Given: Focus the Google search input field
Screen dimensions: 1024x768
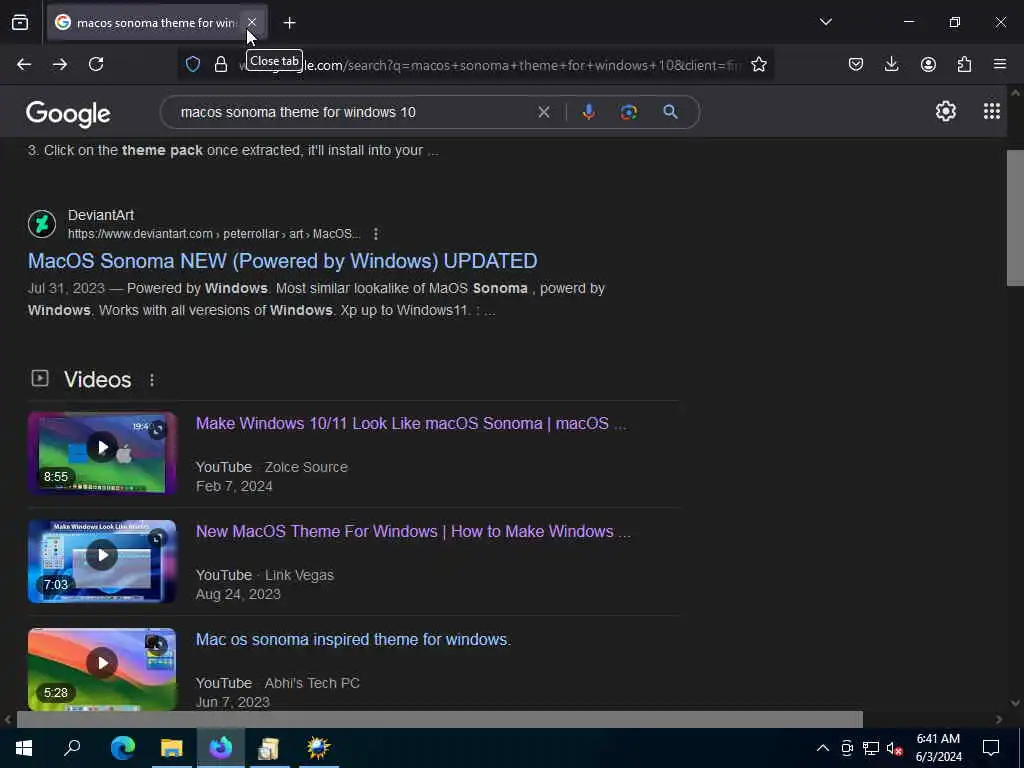Looking at the screenshot, I should pos(353,112).
